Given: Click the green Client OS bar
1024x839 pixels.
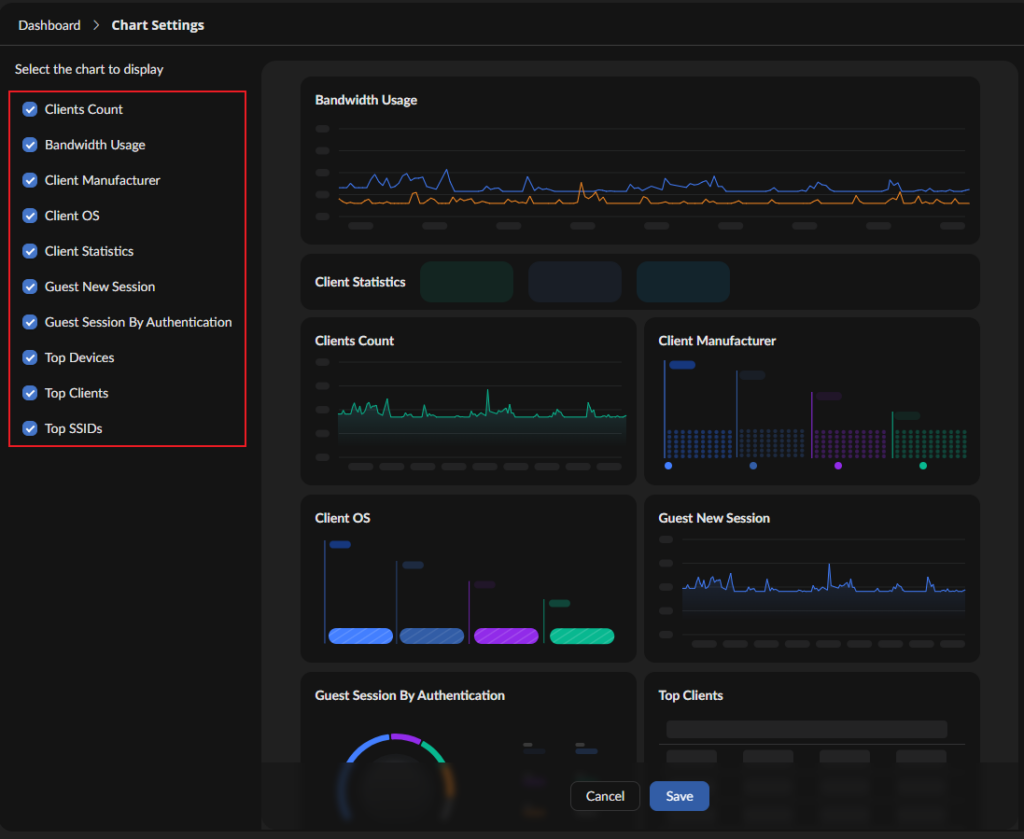Looking at the screenshot, I should (x=582, y=636).
